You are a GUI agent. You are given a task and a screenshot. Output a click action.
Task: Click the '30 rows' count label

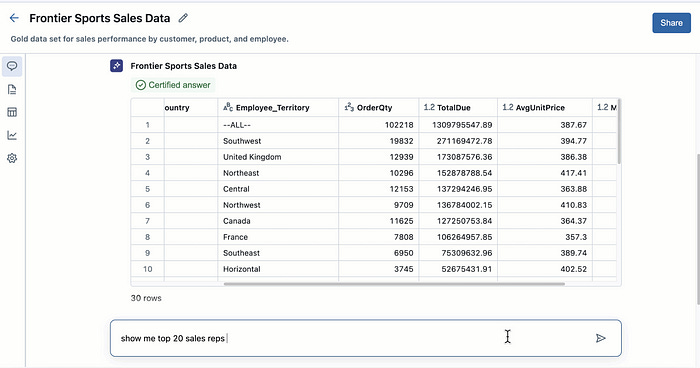point(146,298)
